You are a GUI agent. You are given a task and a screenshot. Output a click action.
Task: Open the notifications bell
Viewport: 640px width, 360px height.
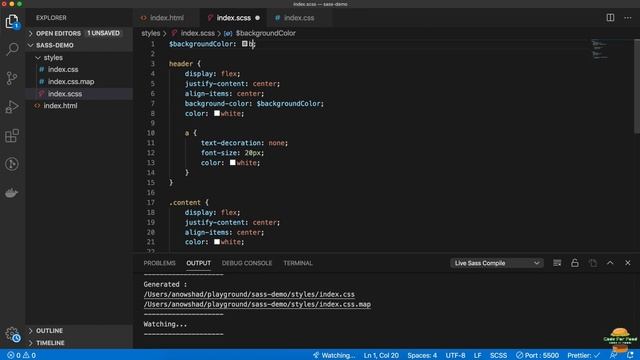[x=631, y=356]
